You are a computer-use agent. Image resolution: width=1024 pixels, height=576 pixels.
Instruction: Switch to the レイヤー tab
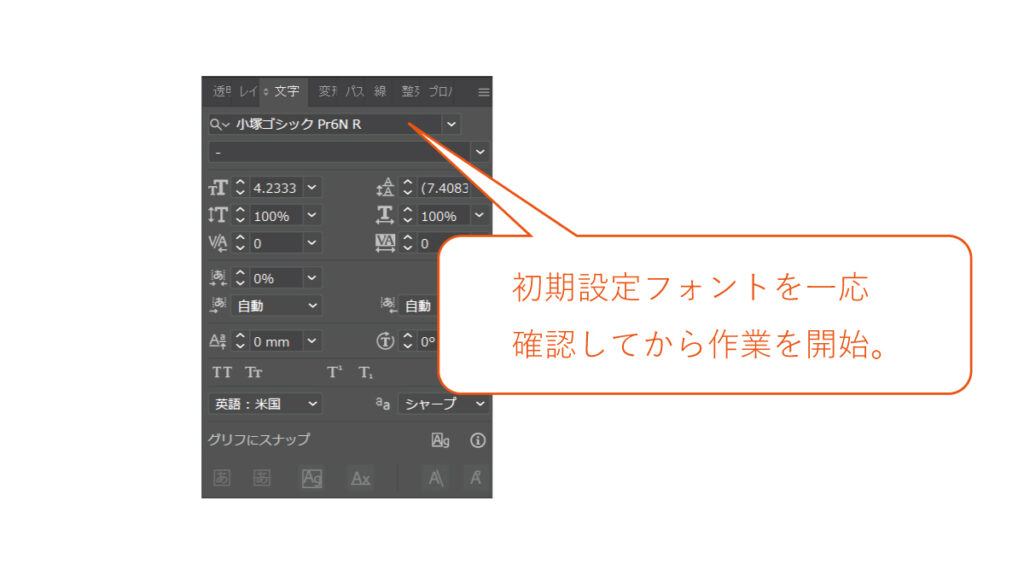pyautogui.click(x=248, y=91)
